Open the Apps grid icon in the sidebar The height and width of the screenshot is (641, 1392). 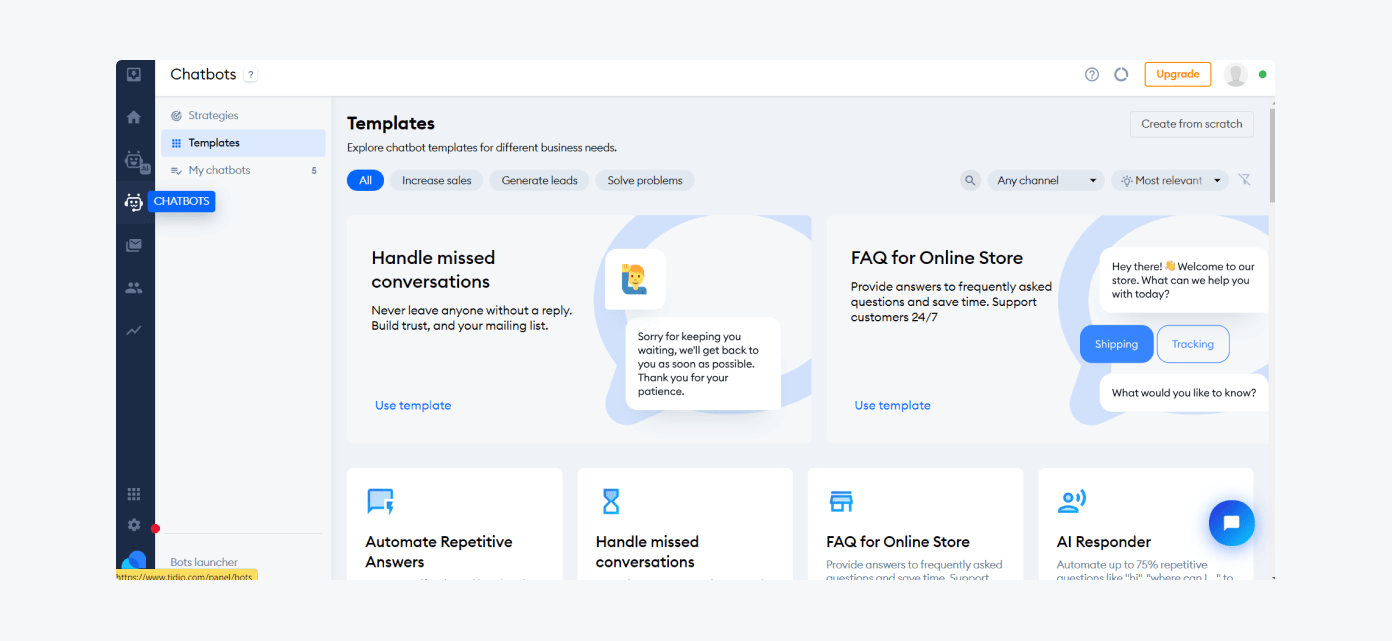tap(133, 493)
